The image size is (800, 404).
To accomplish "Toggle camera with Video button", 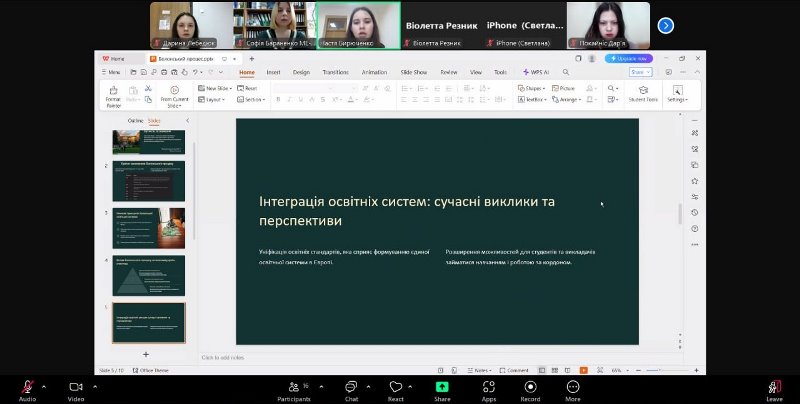I will (75, 387).
